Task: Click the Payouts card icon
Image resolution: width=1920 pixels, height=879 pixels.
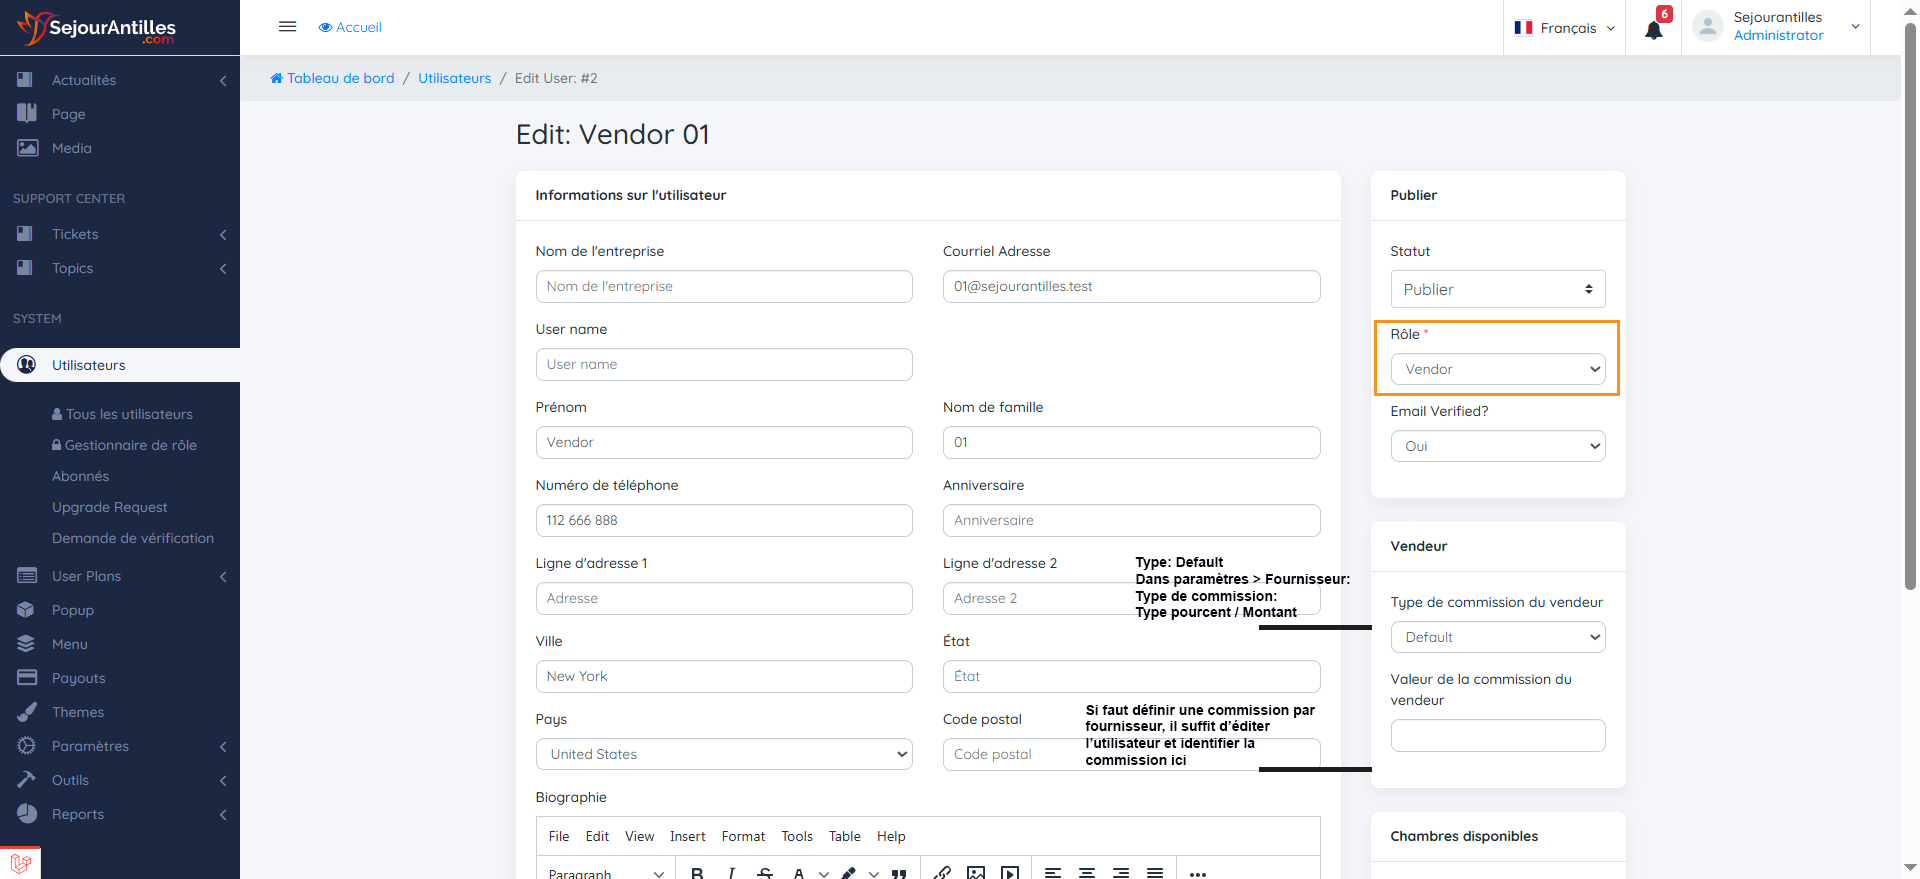Action: pos(27,678)
